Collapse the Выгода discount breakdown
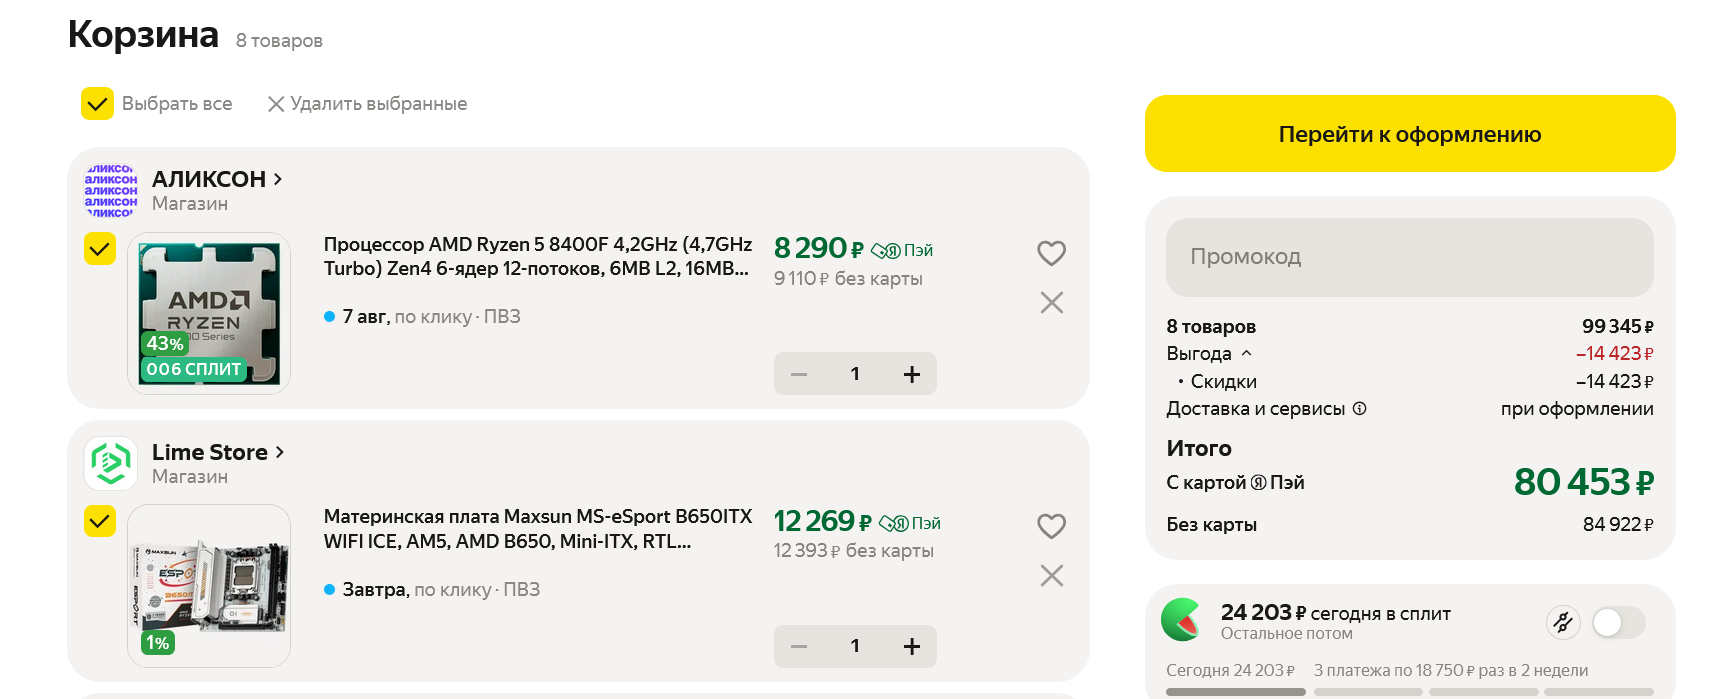This screenshot has height=699, width=1734. click(x=1246, y=353)
